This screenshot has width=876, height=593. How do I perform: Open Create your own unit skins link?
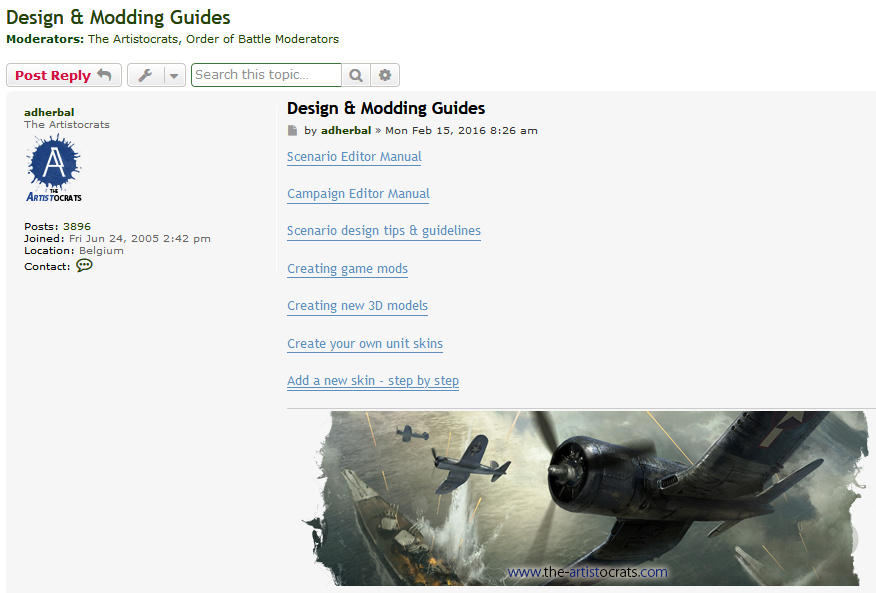click(x=365, y=344)
